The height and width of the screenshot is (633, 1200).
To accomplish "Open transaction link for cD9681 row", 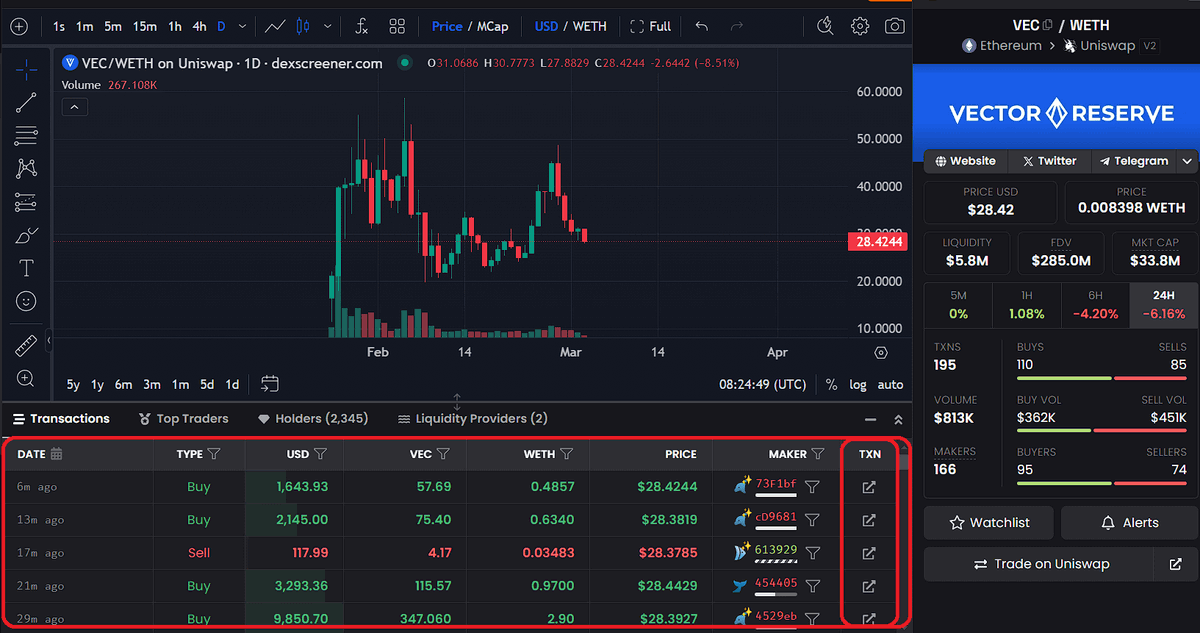I will [869, 520].
